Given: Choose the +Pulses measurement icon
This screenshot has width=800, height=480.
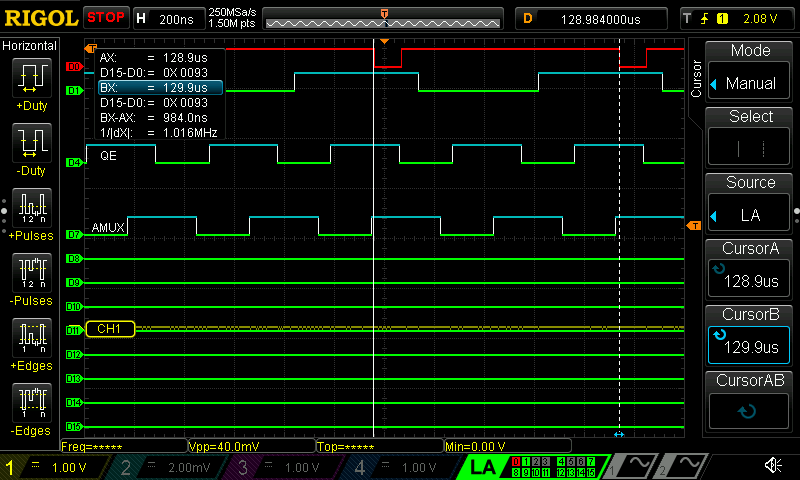Looking at the screenshot, I should pos(32,206).
